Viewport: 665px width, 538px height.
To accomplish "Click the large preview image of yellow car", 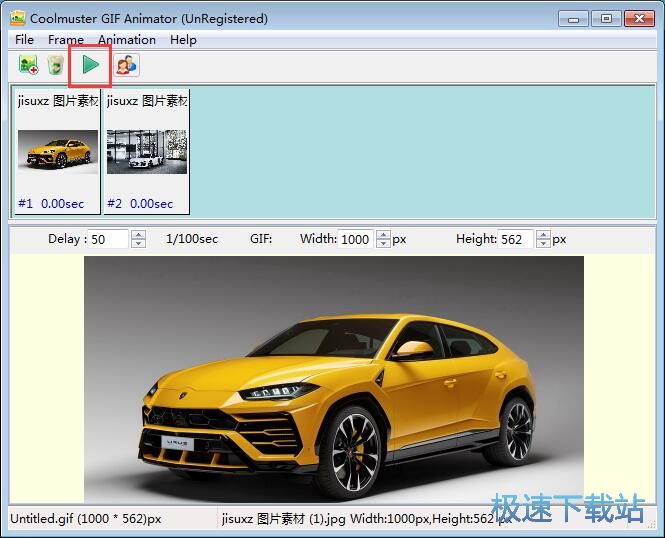I will point(333,379).
